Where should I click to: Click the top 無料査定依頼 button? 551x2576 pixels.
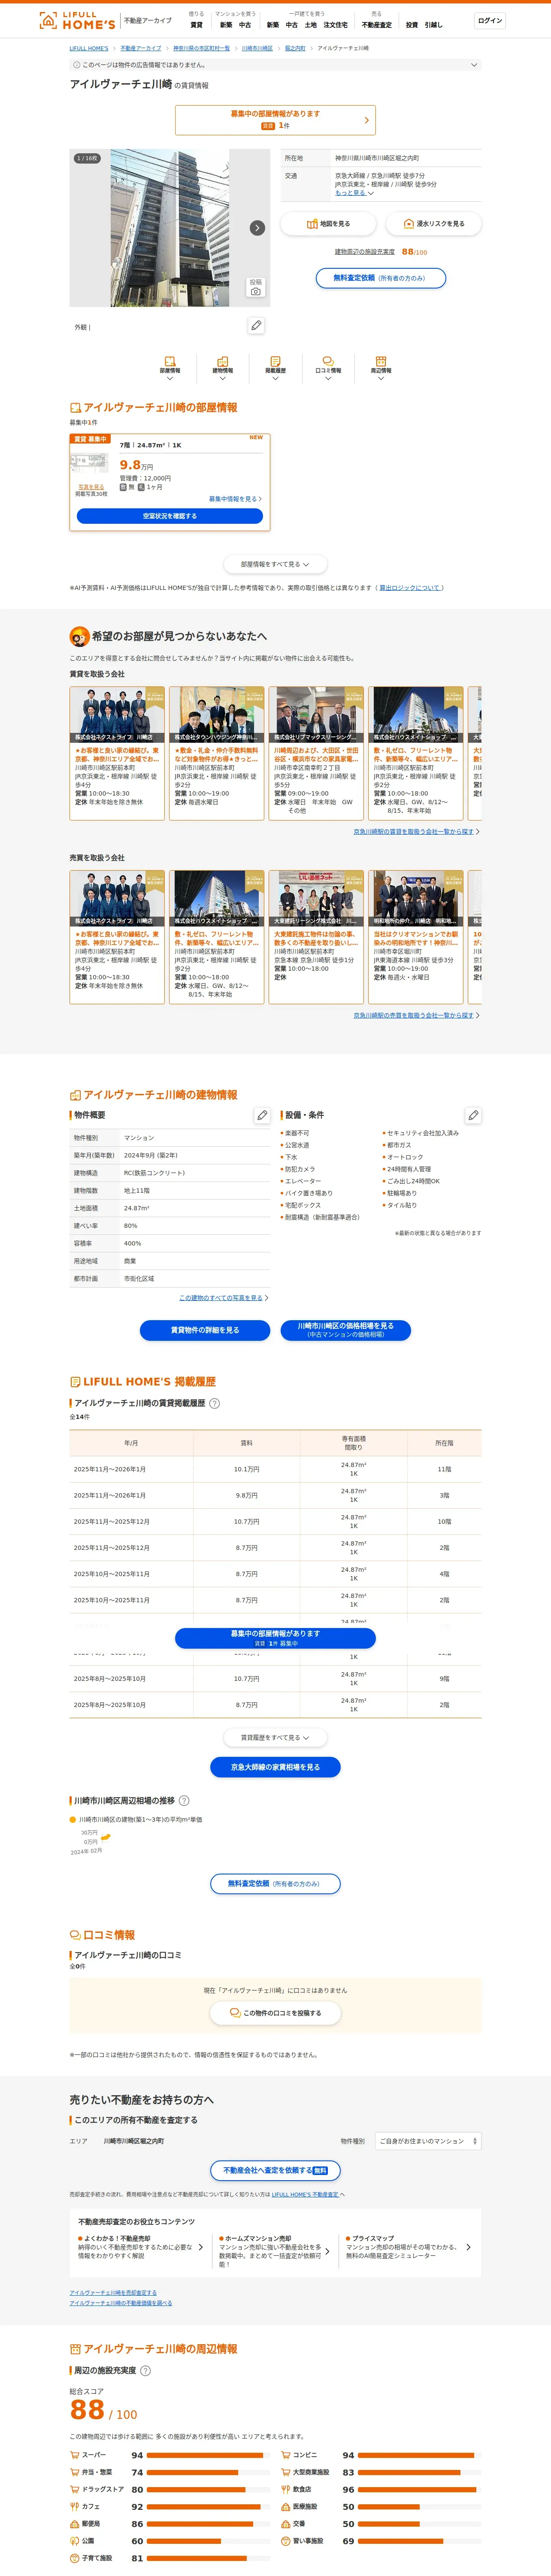click(x=380, y=278)
